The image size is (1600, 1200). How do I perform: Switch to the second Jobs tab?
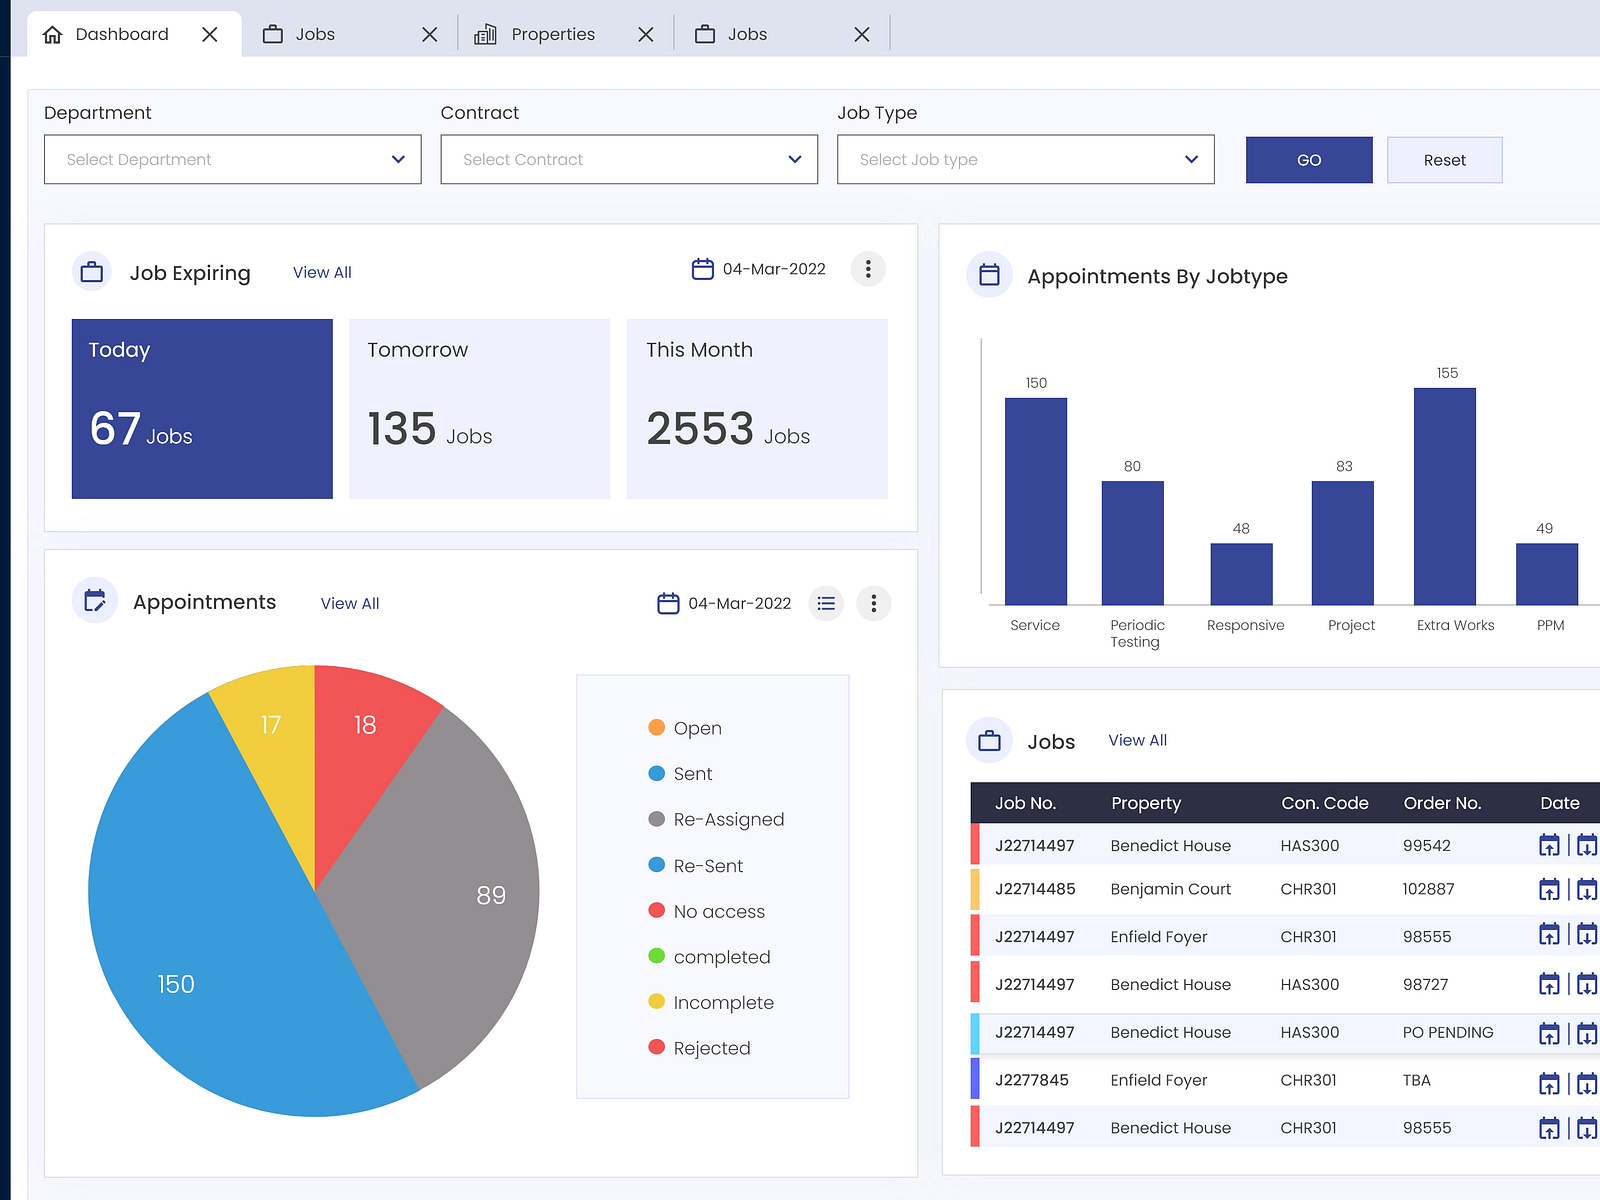(748, 33)
